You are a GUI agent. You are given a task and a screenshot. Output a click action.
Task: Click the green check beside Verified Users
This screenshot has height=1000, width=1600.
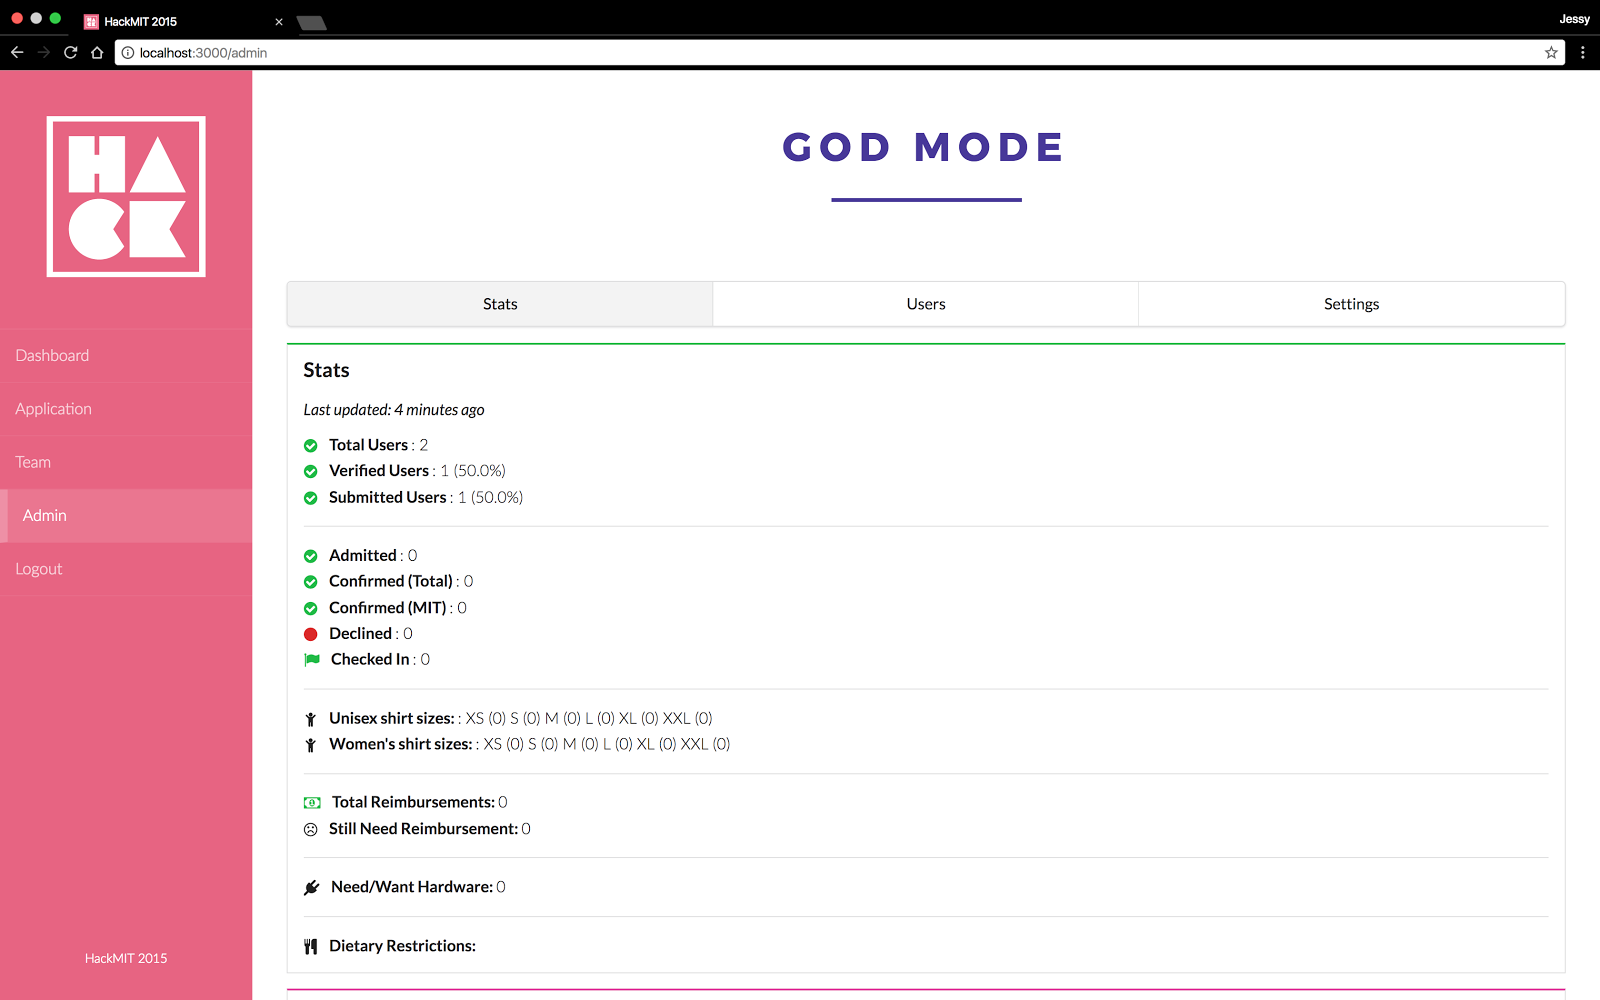pos(310,471)
